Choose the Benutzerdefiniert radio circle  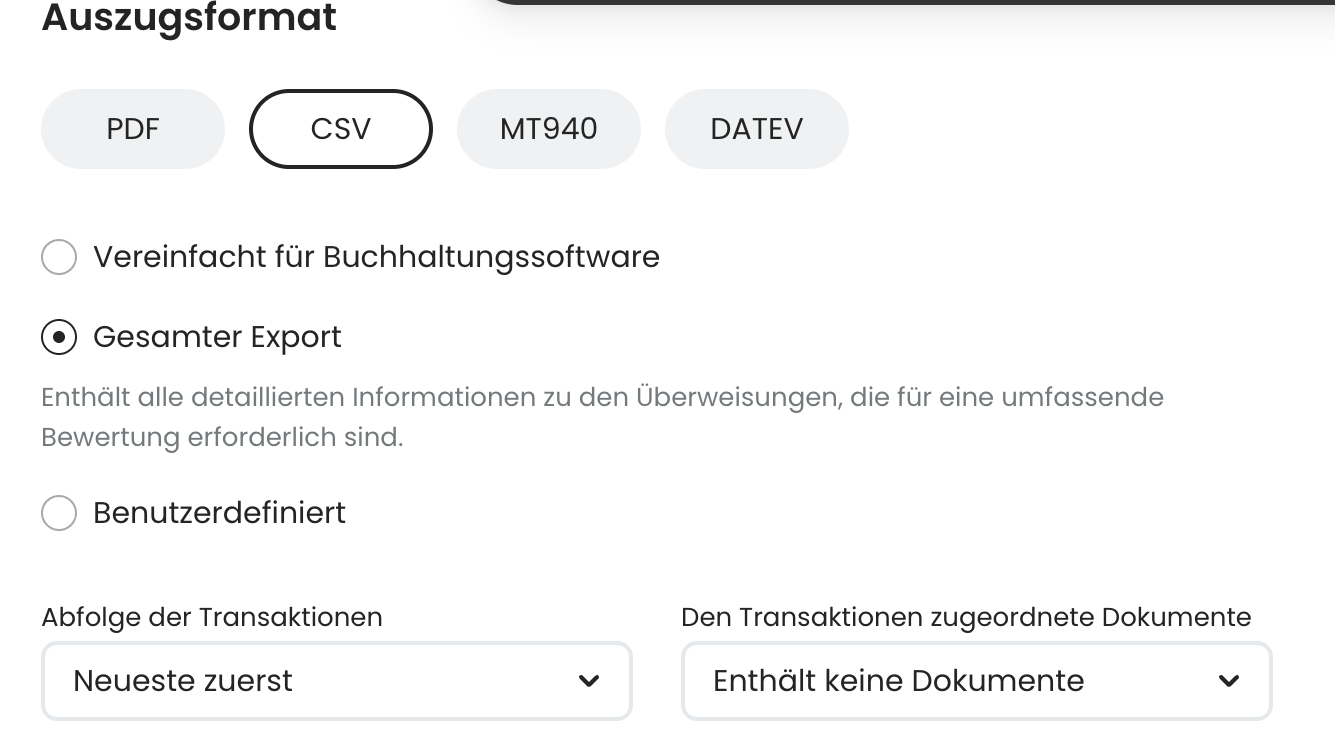point(59,513)
